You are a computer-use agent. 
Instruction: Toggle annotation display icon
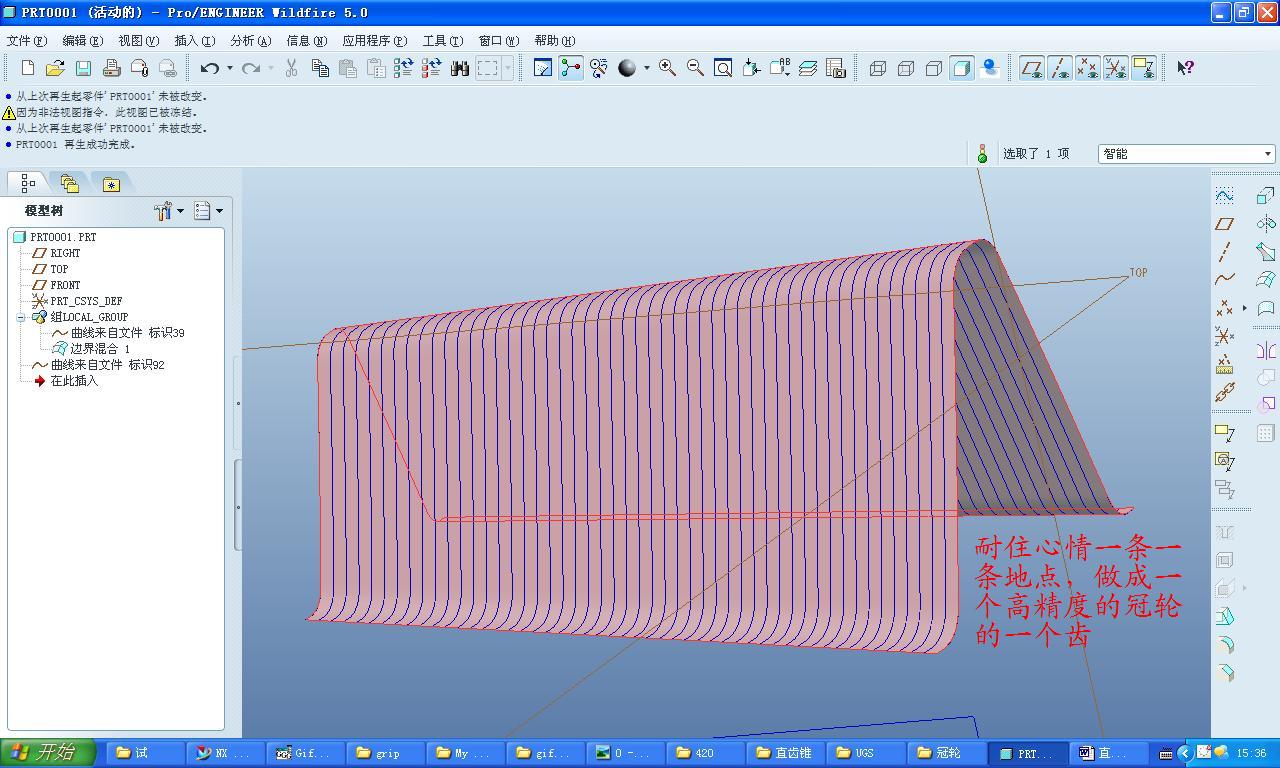[x=1144, y=68]
